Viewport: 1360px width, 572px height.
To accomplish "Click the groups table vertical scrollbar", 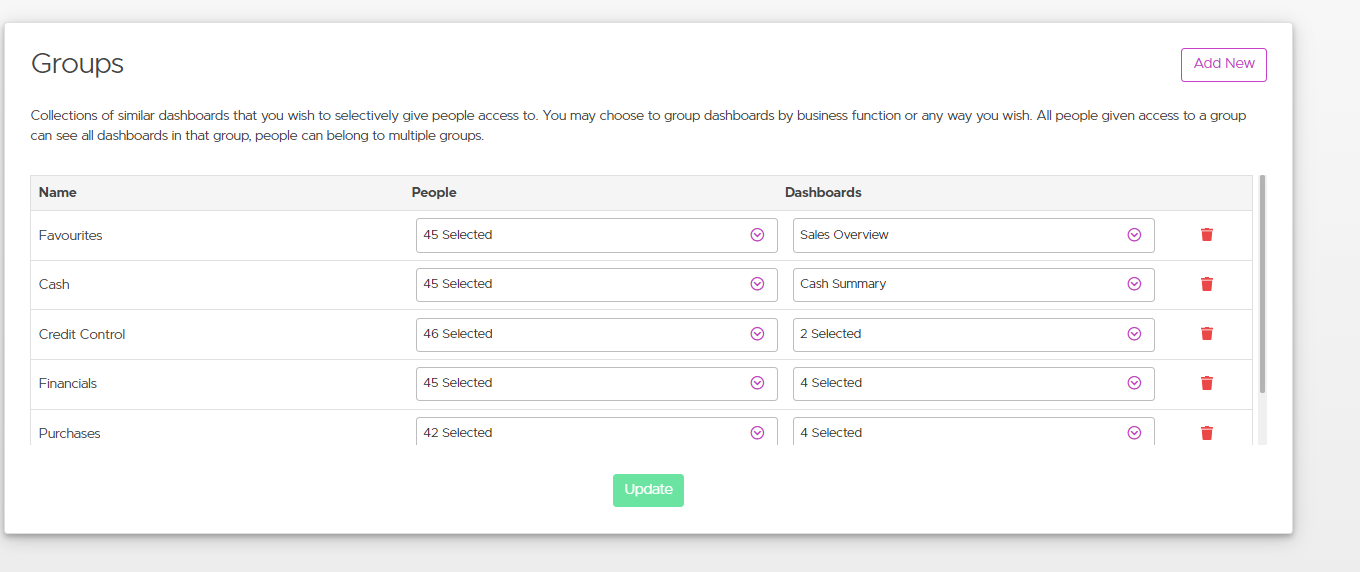I will (x=1262, y=285).
